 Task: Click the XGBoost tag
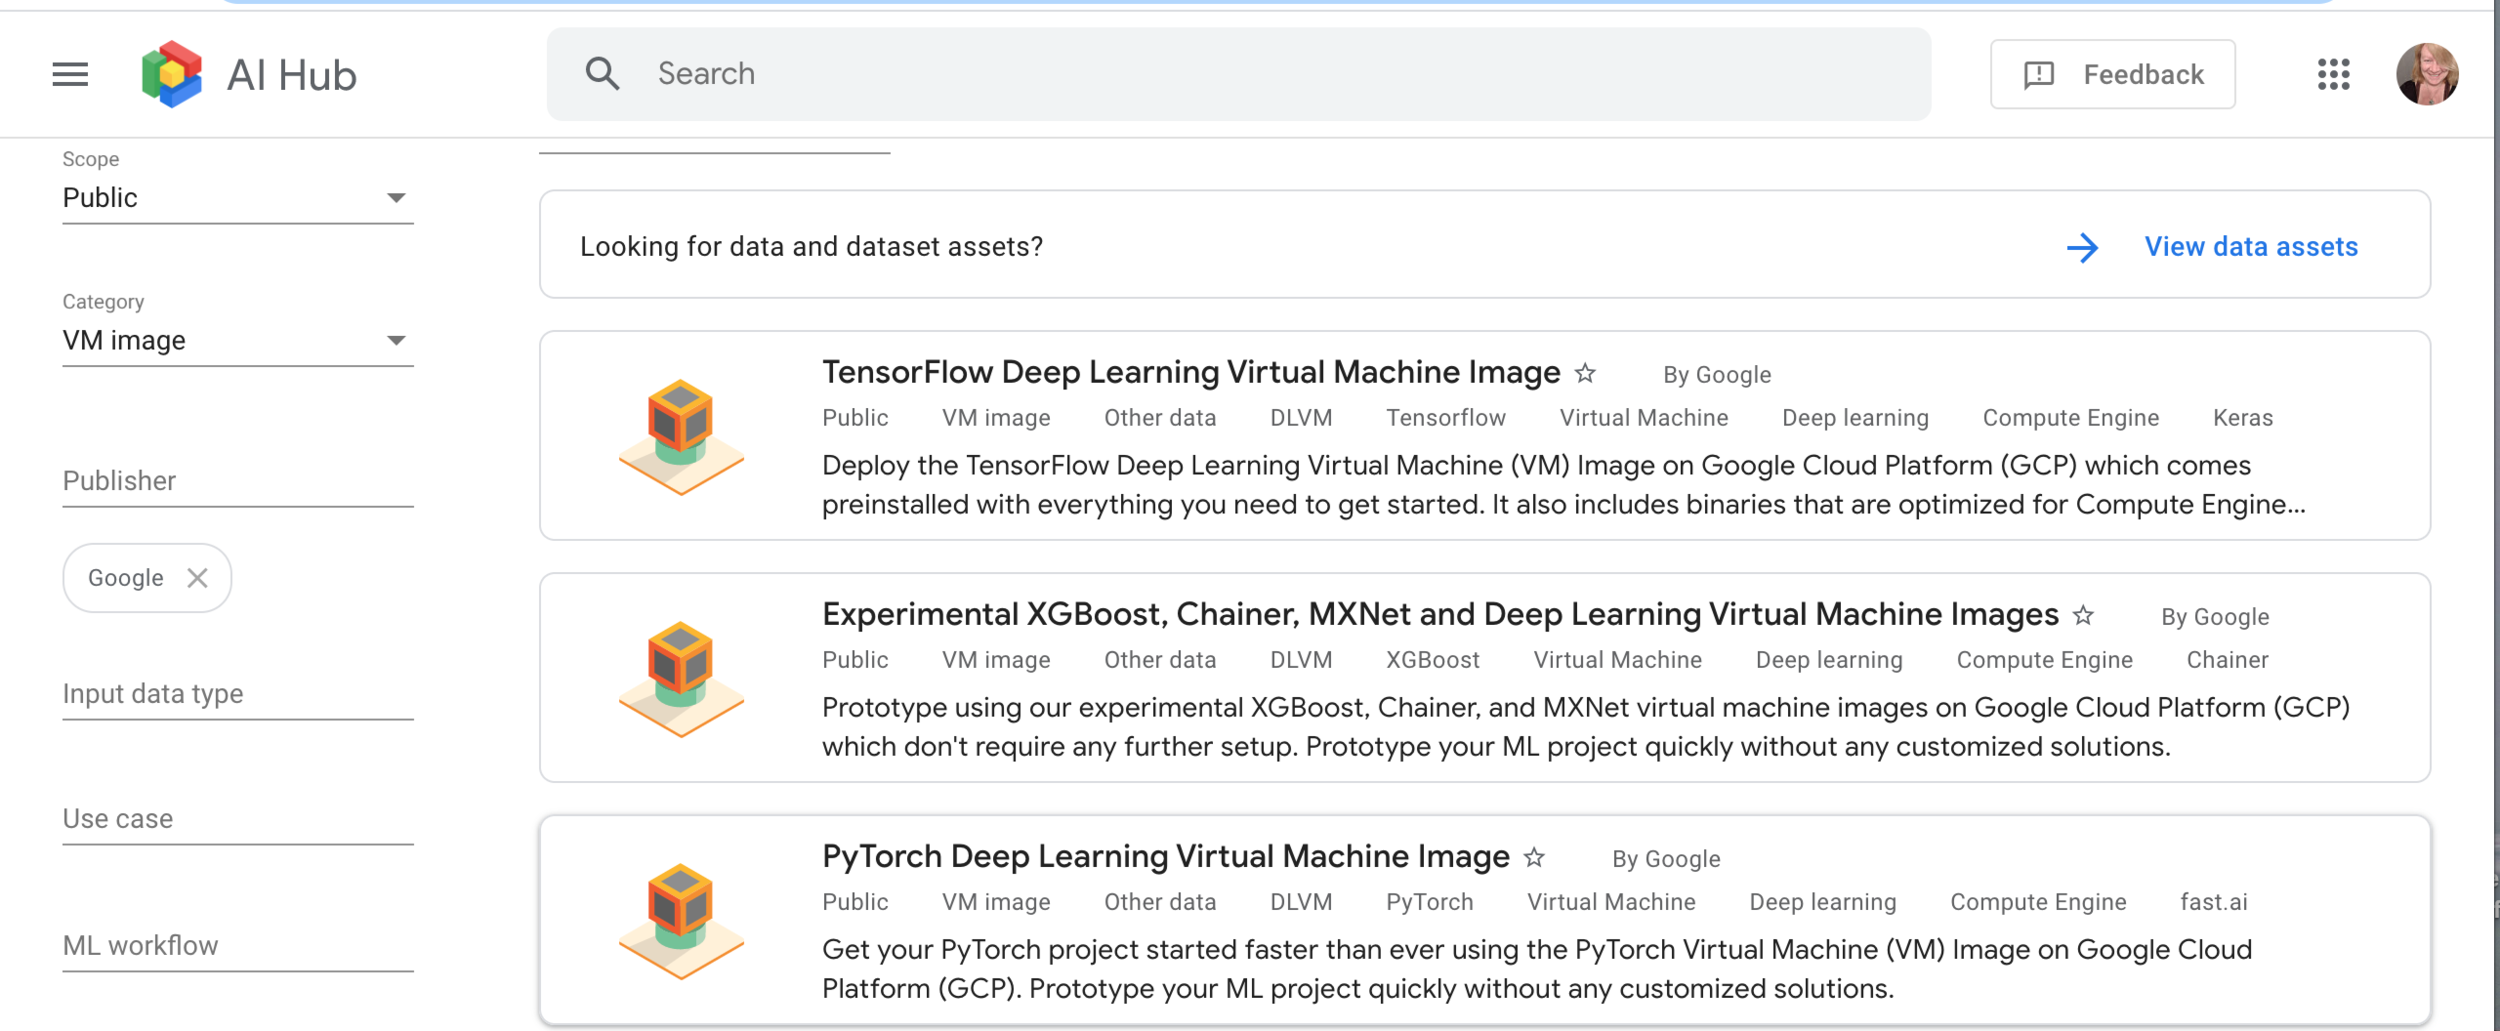pos(1433,660)
